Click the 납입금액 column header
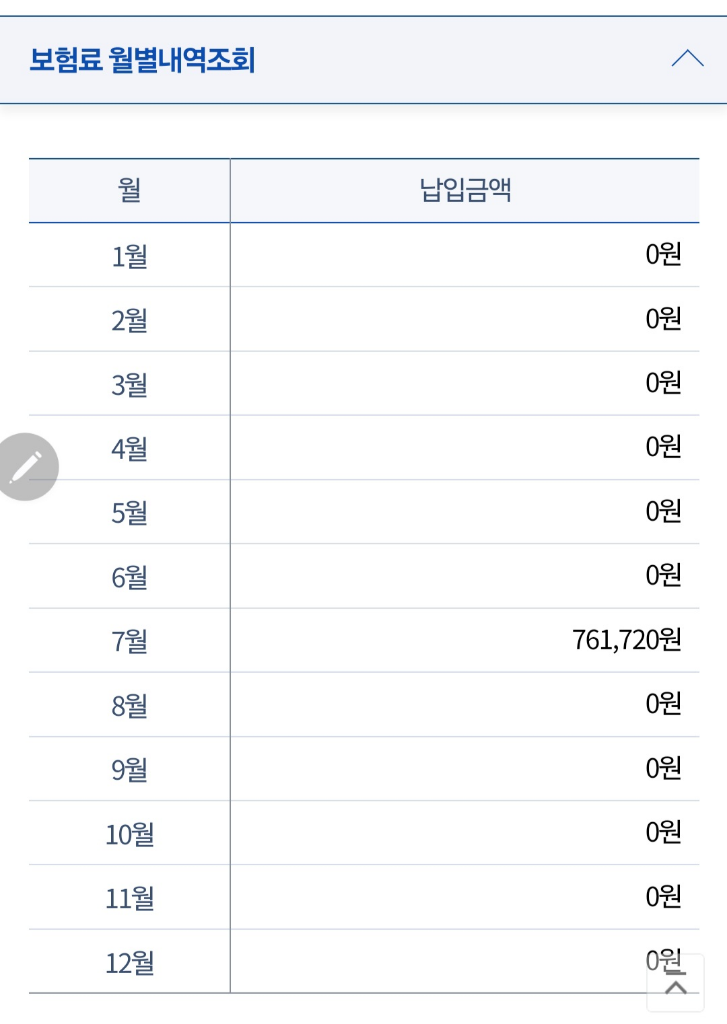Screen dimensions: 727x1024 click(x=465, y=190)
